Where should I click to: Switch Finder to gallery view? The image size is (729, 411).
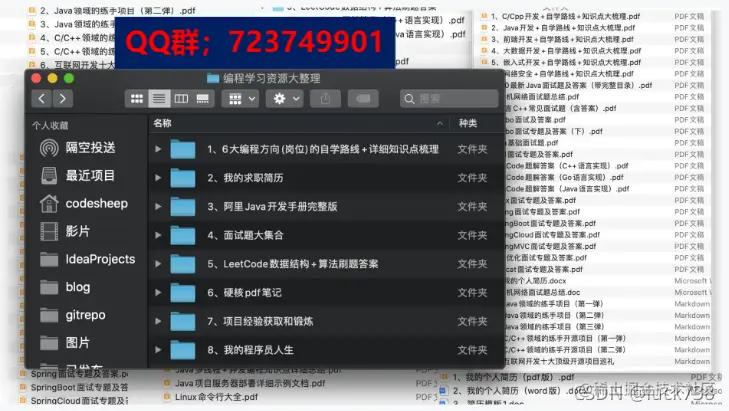point(203,99)
